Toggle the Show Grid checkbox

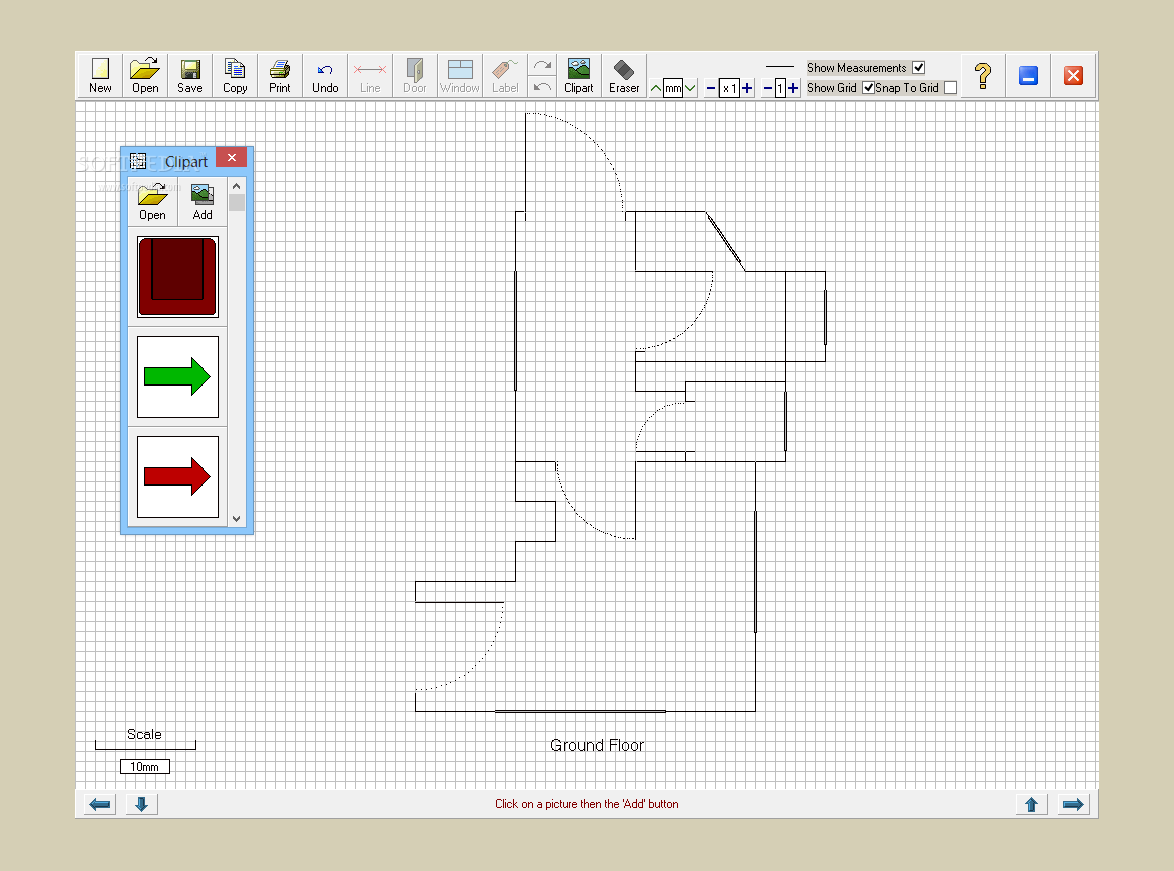[x=869, y=88]
